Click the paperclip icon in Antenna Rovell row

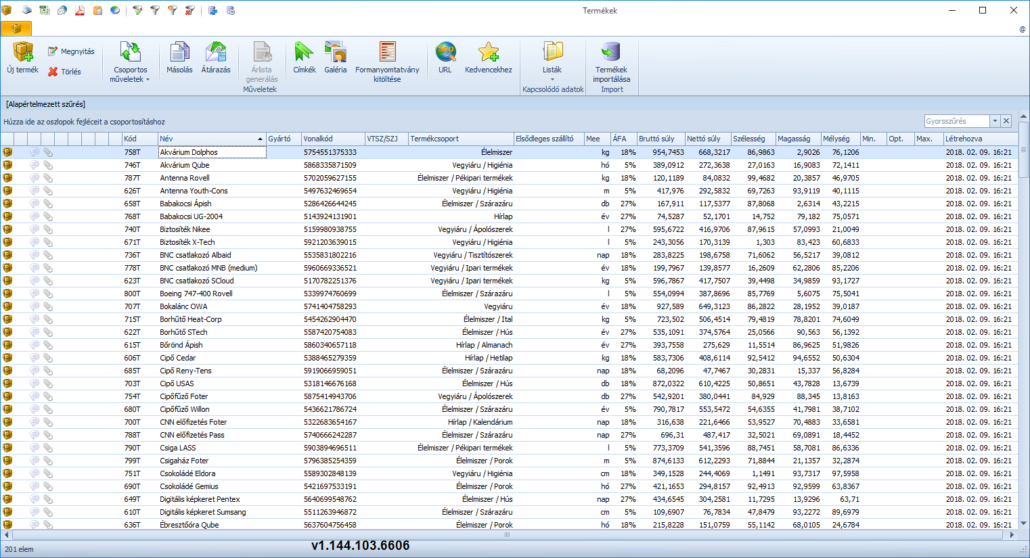click(48, 177)
